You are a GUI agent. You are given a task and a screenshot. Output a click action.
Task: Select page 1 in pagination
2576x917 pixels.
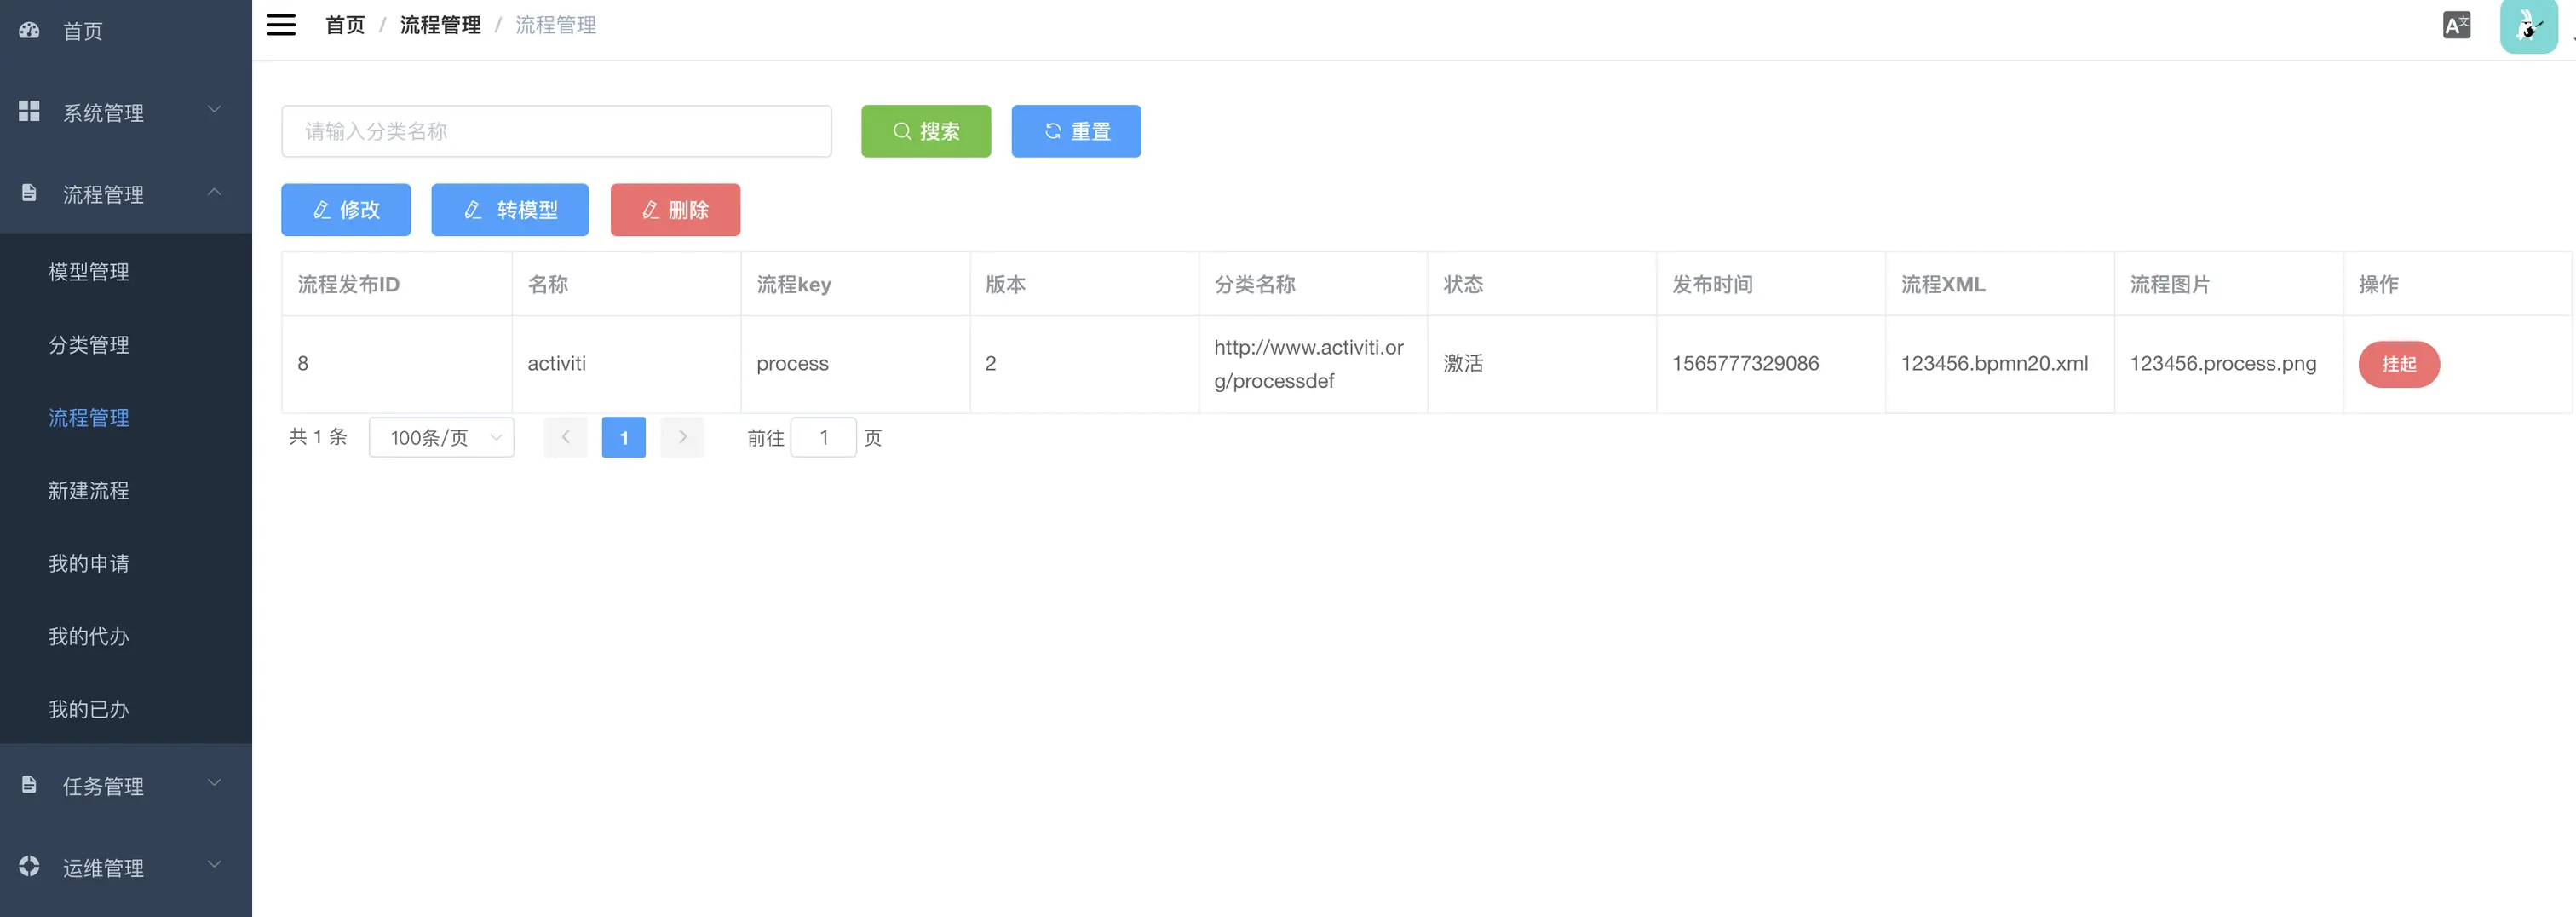pos(624,437)
